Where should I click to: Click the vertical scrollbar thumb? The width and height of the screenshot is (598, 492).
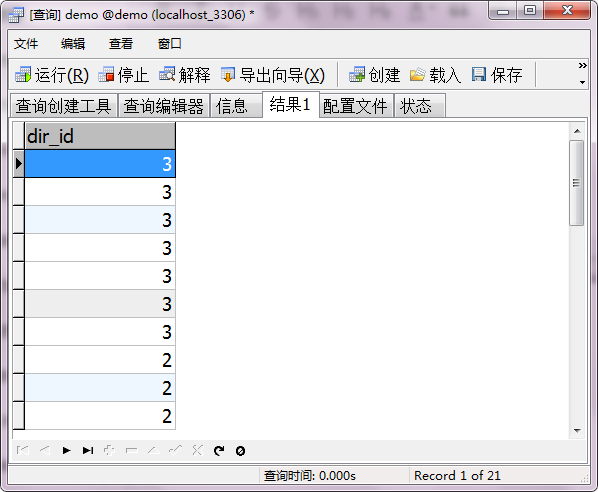[577, 183]
